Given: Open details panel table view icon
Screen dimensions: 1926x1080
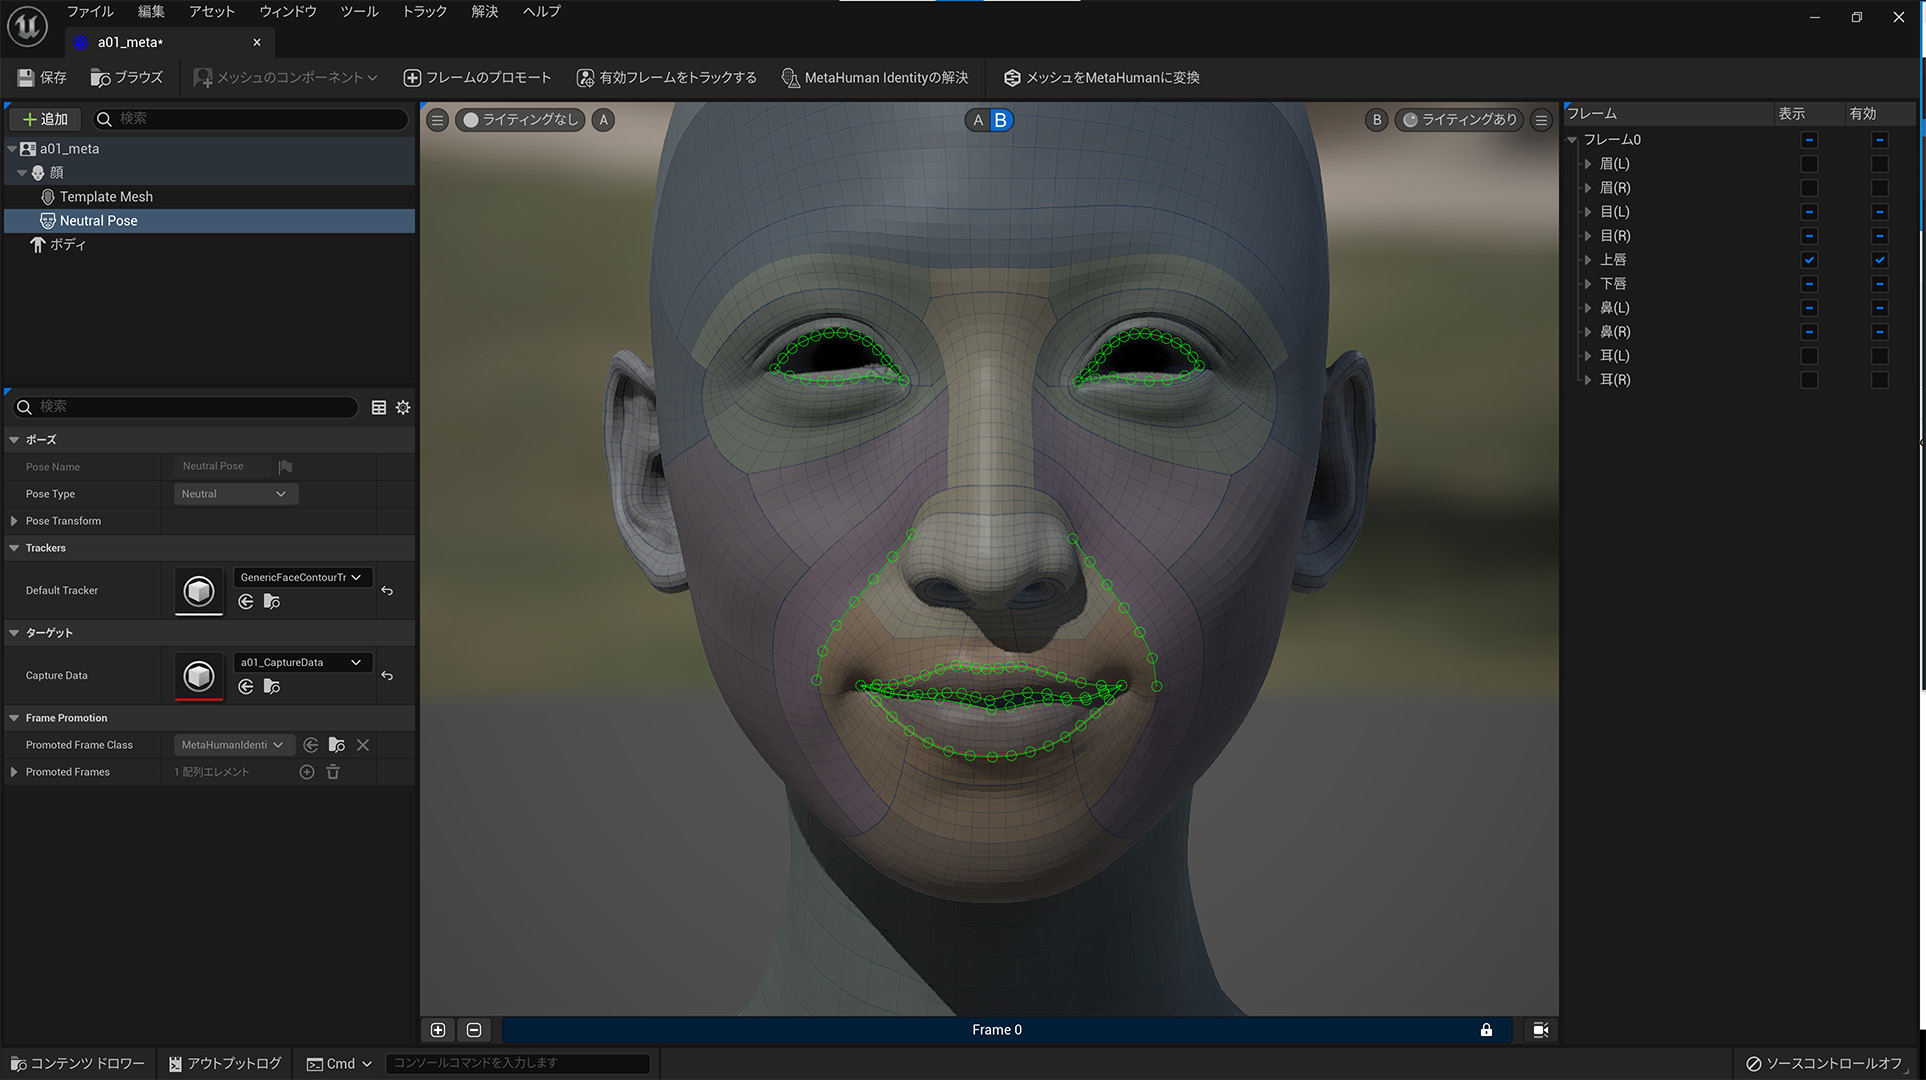Looking at the screenshot, I should click(379, 407).
